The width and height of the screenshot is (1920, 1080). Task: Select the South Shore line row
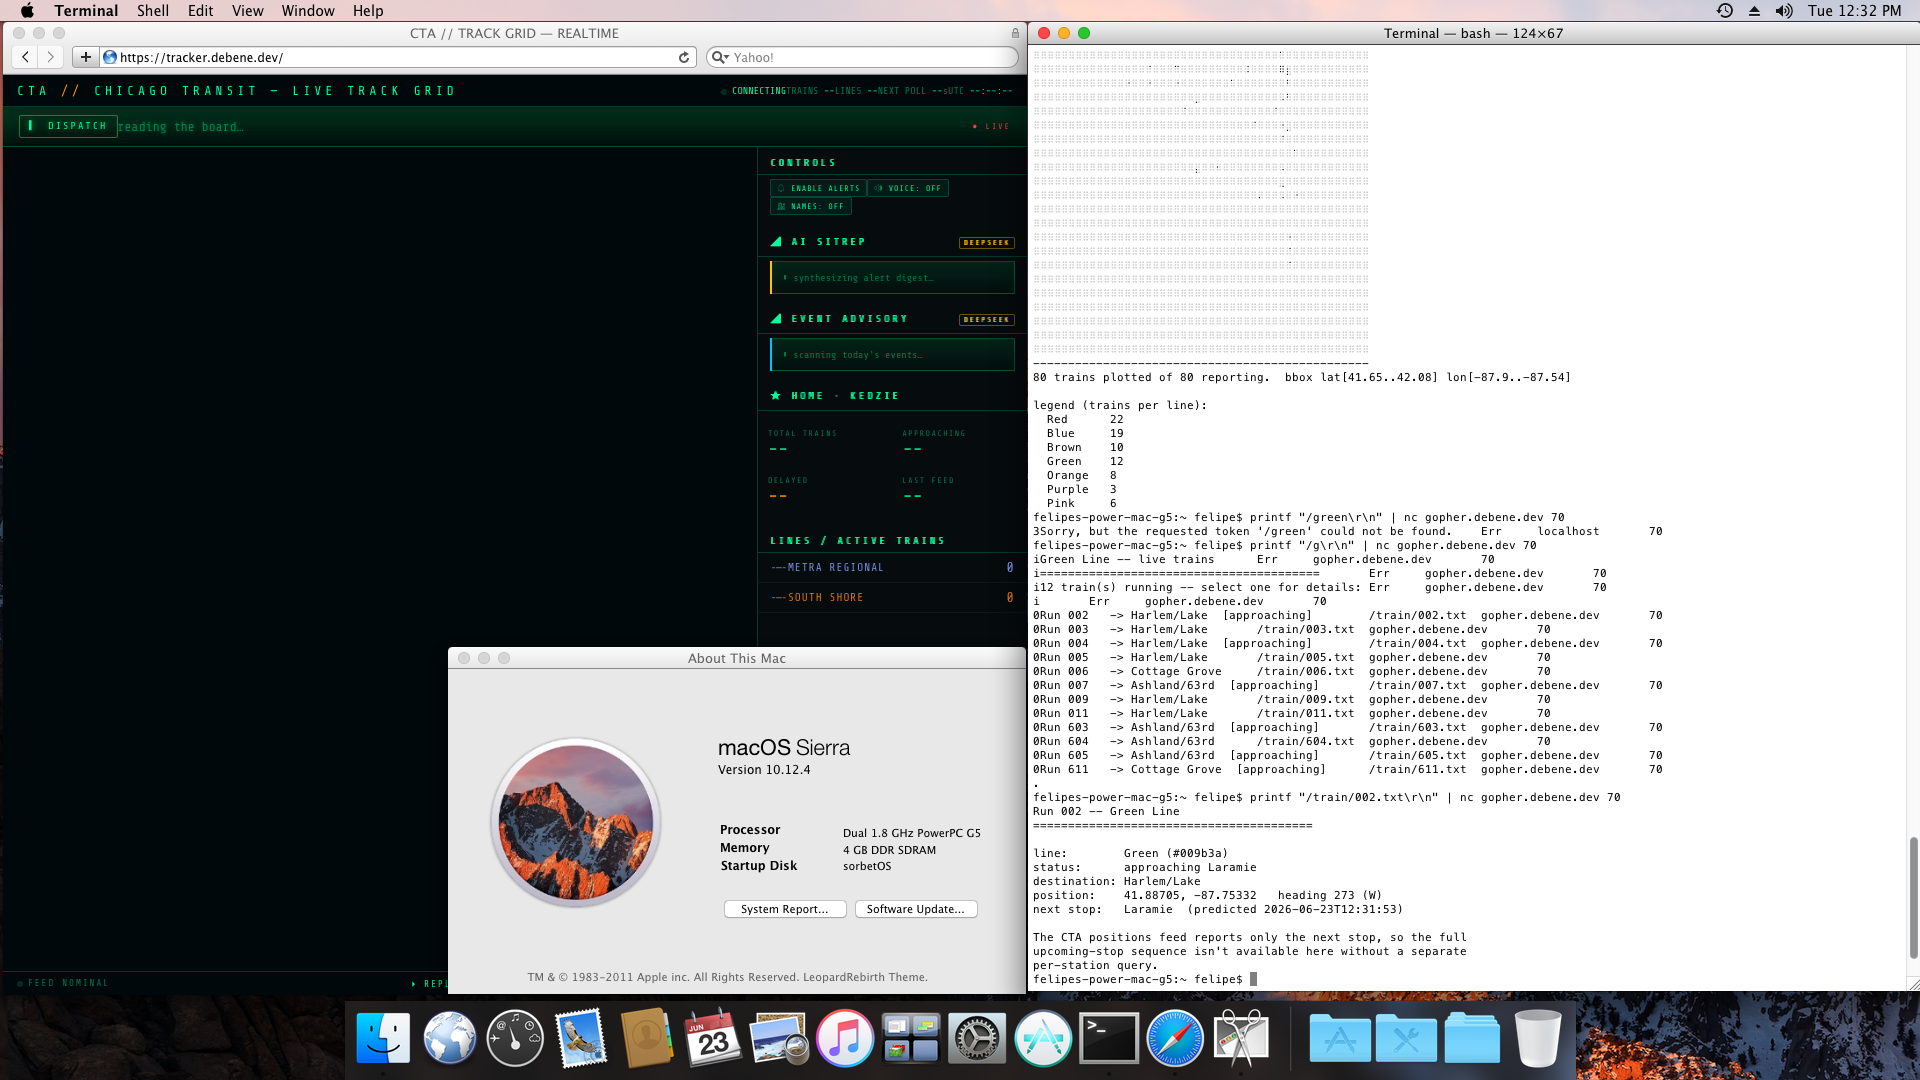pyautogui.click(x=892, y=597)
